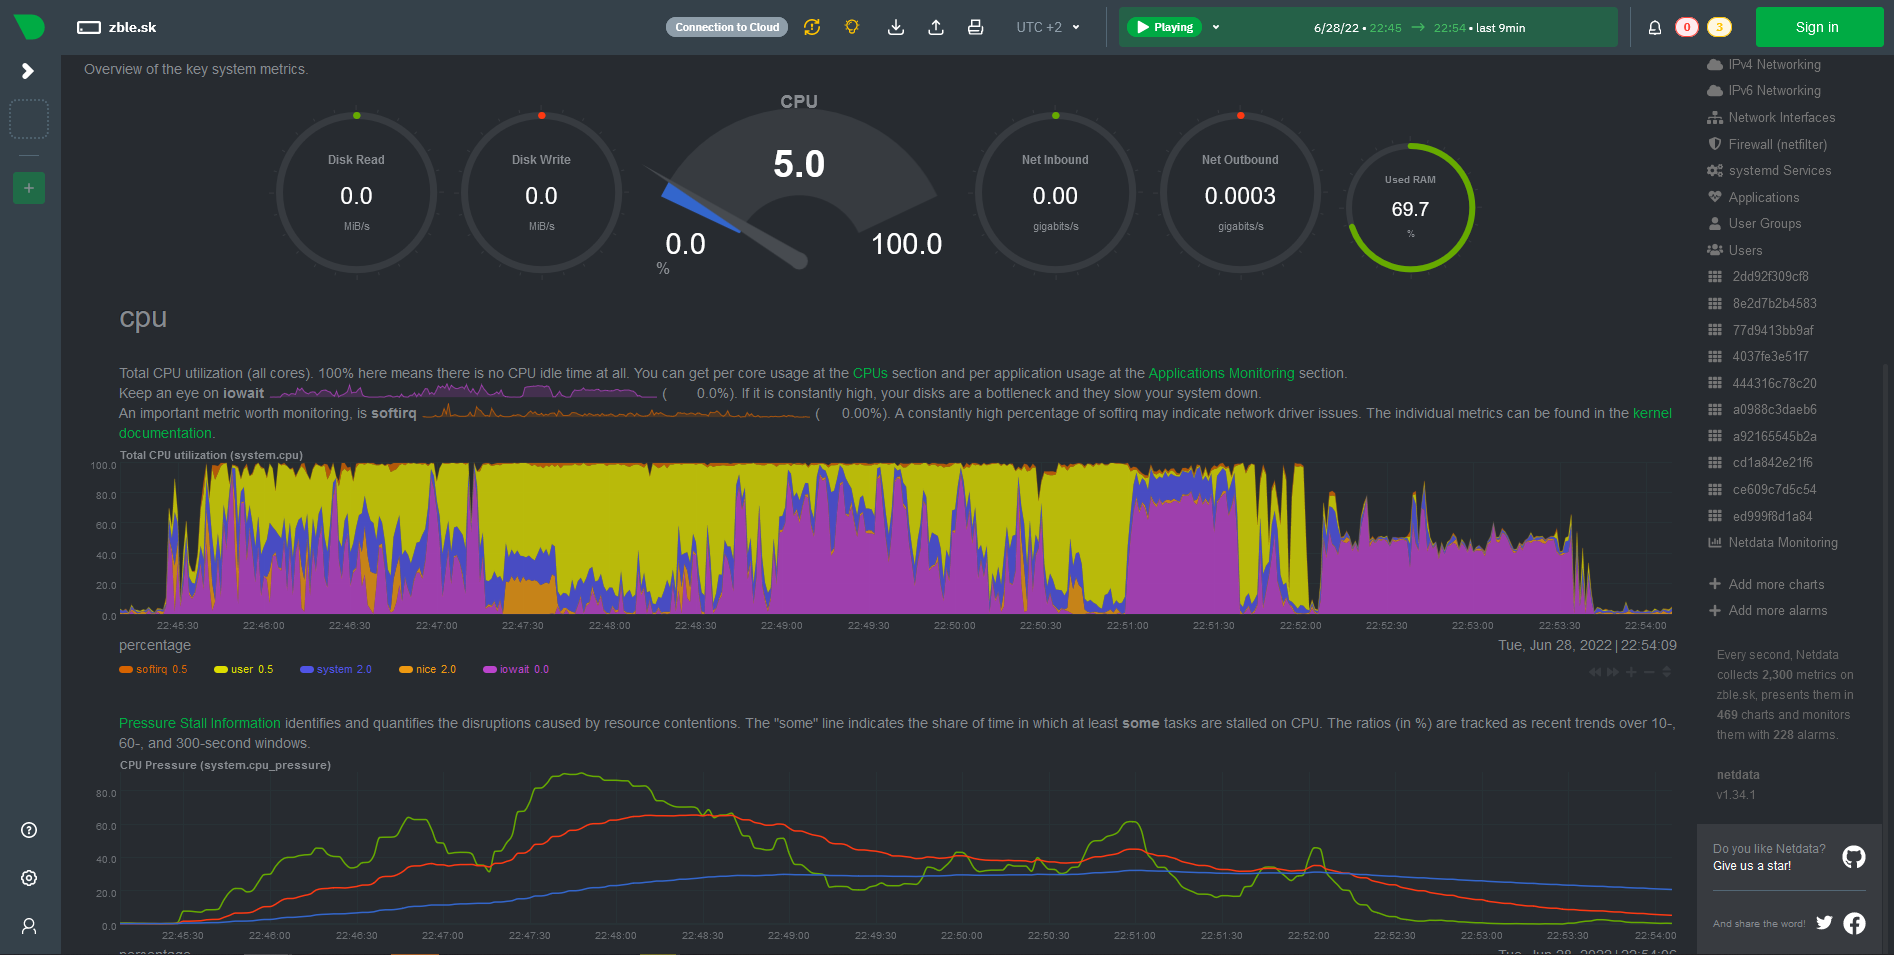The height and width of the screenshot is (955, 1894).
Task: Click the export snapshot upload icon
Action: pyautogui.click(x=936, y=27)
